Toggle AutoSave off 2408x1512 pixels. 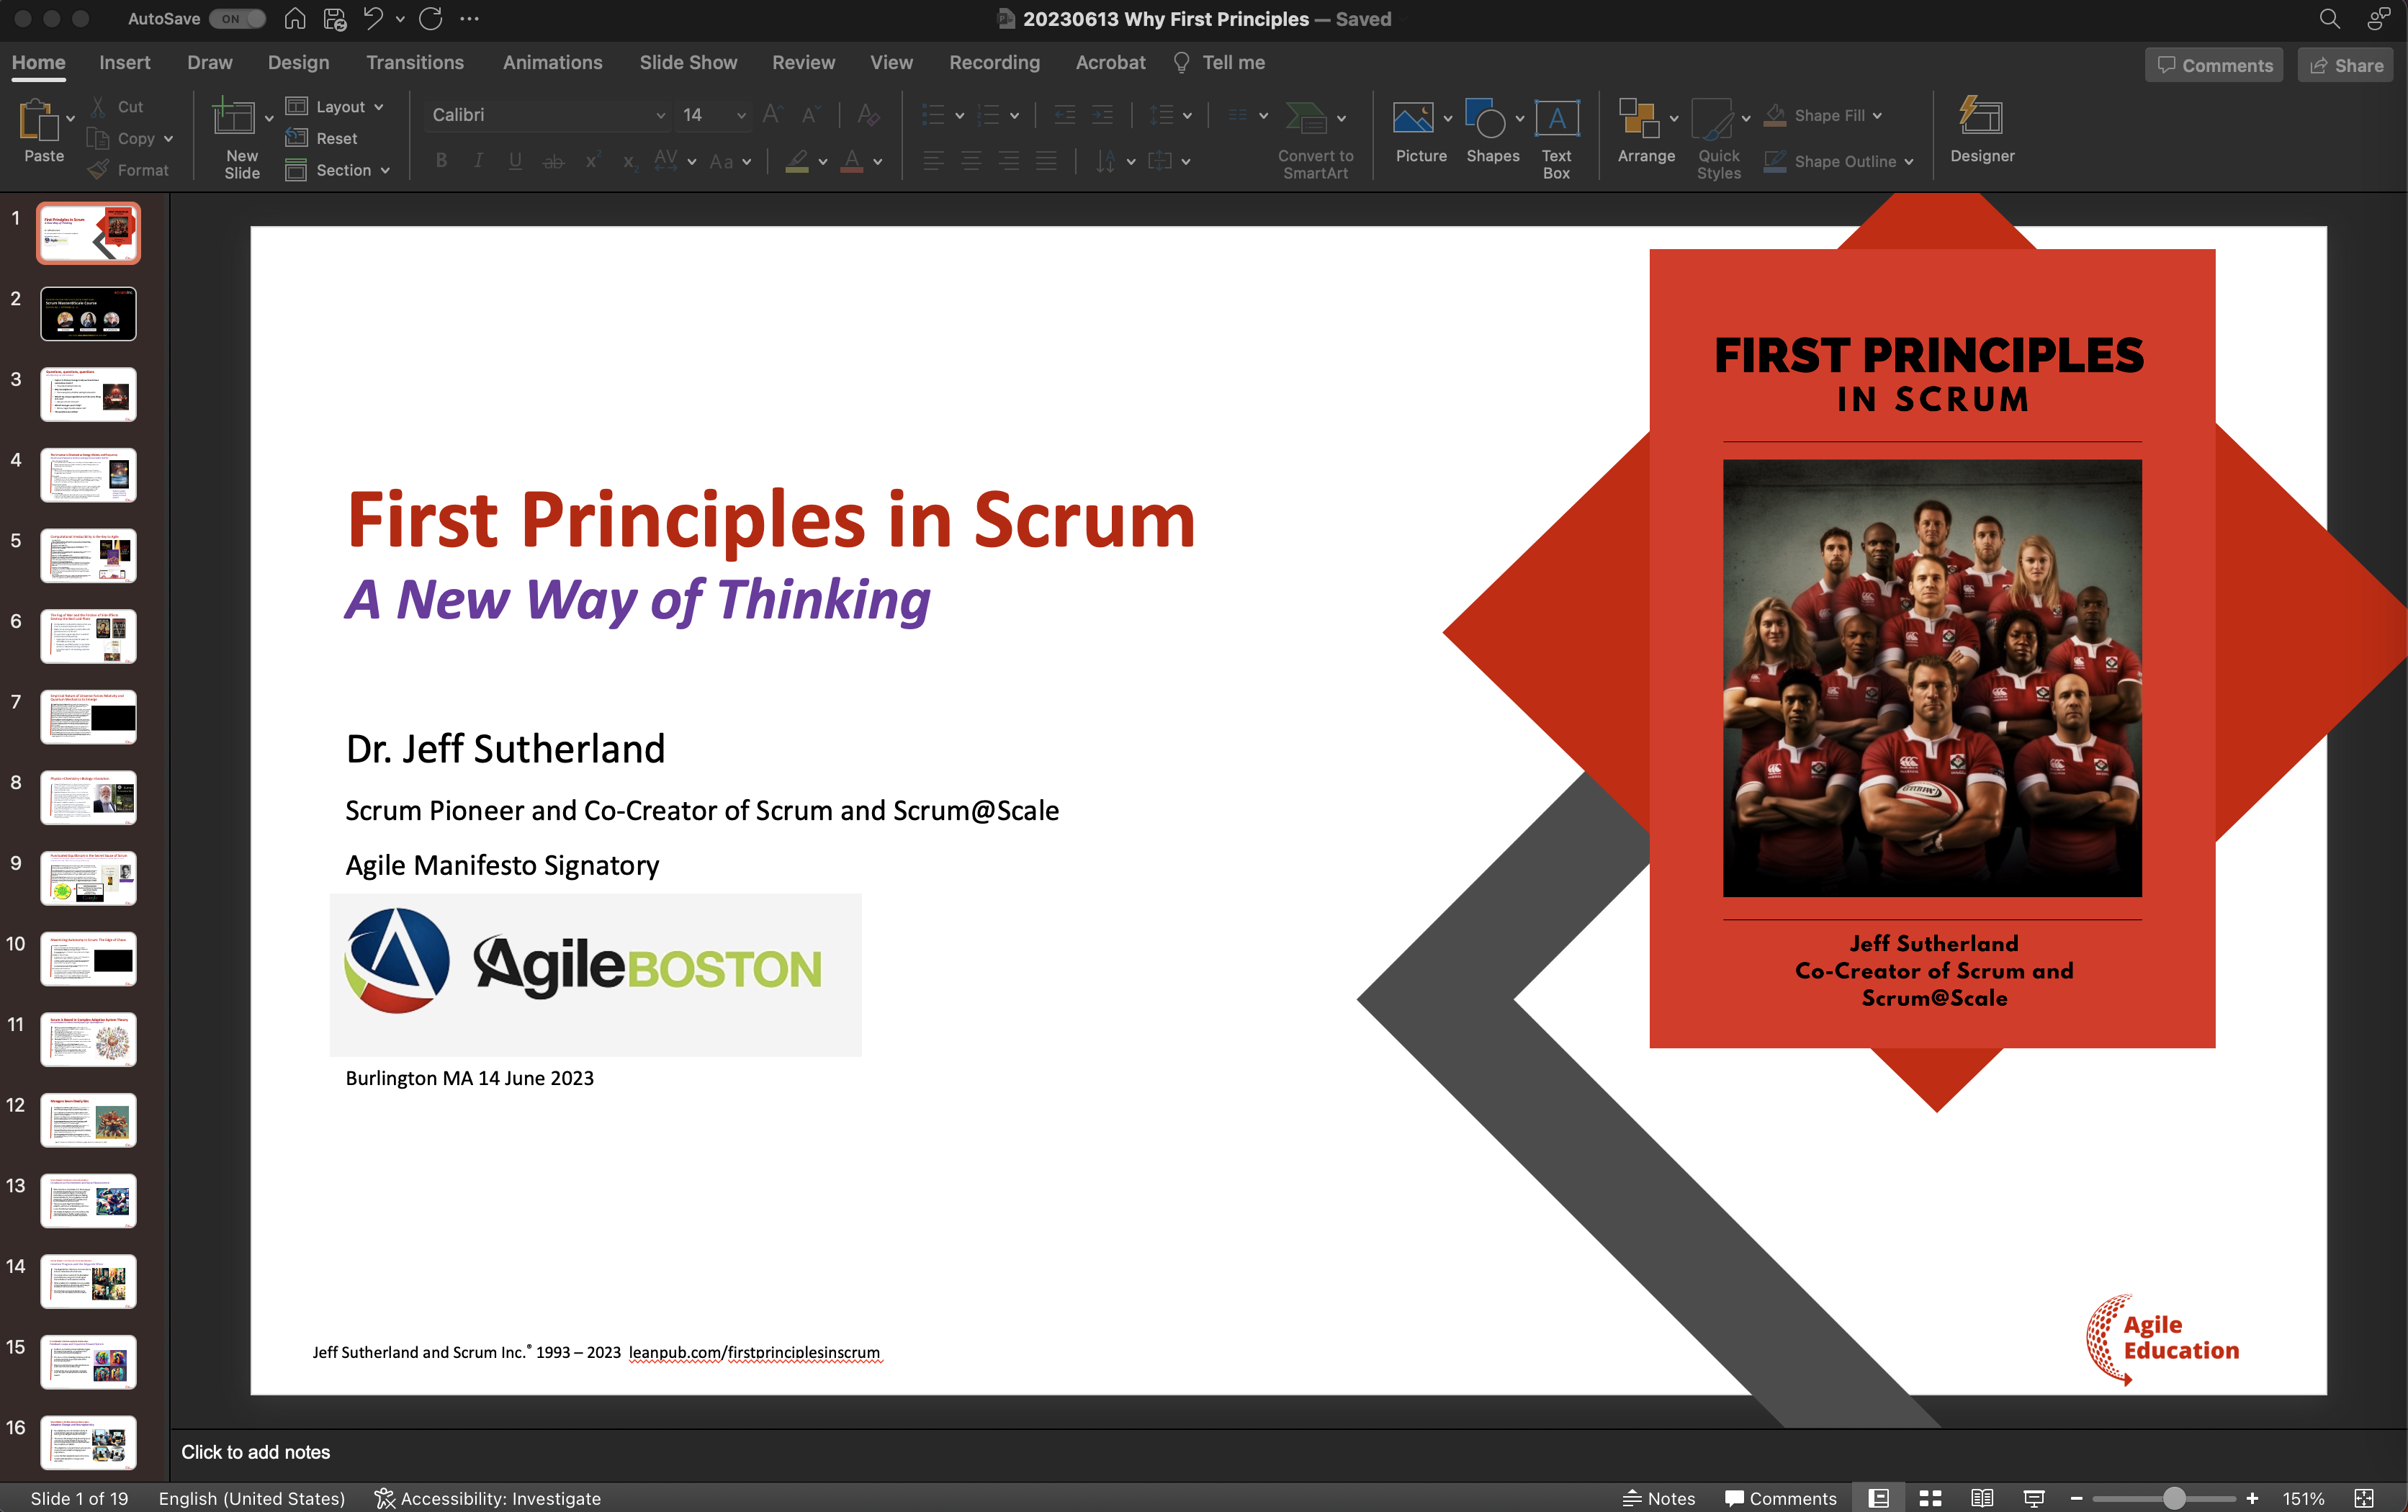pos(238,18)
